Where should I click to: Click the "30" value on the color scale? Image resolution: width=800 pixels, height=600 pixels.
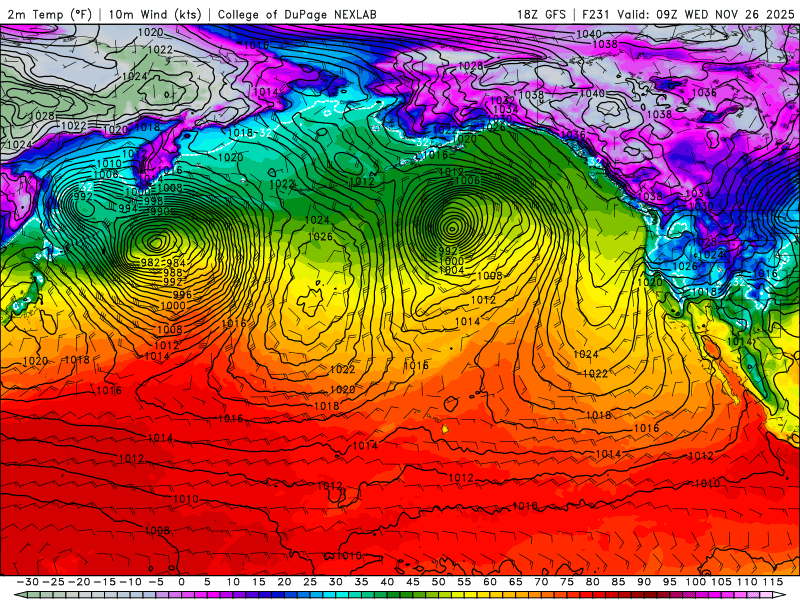(x=335, y=582)
